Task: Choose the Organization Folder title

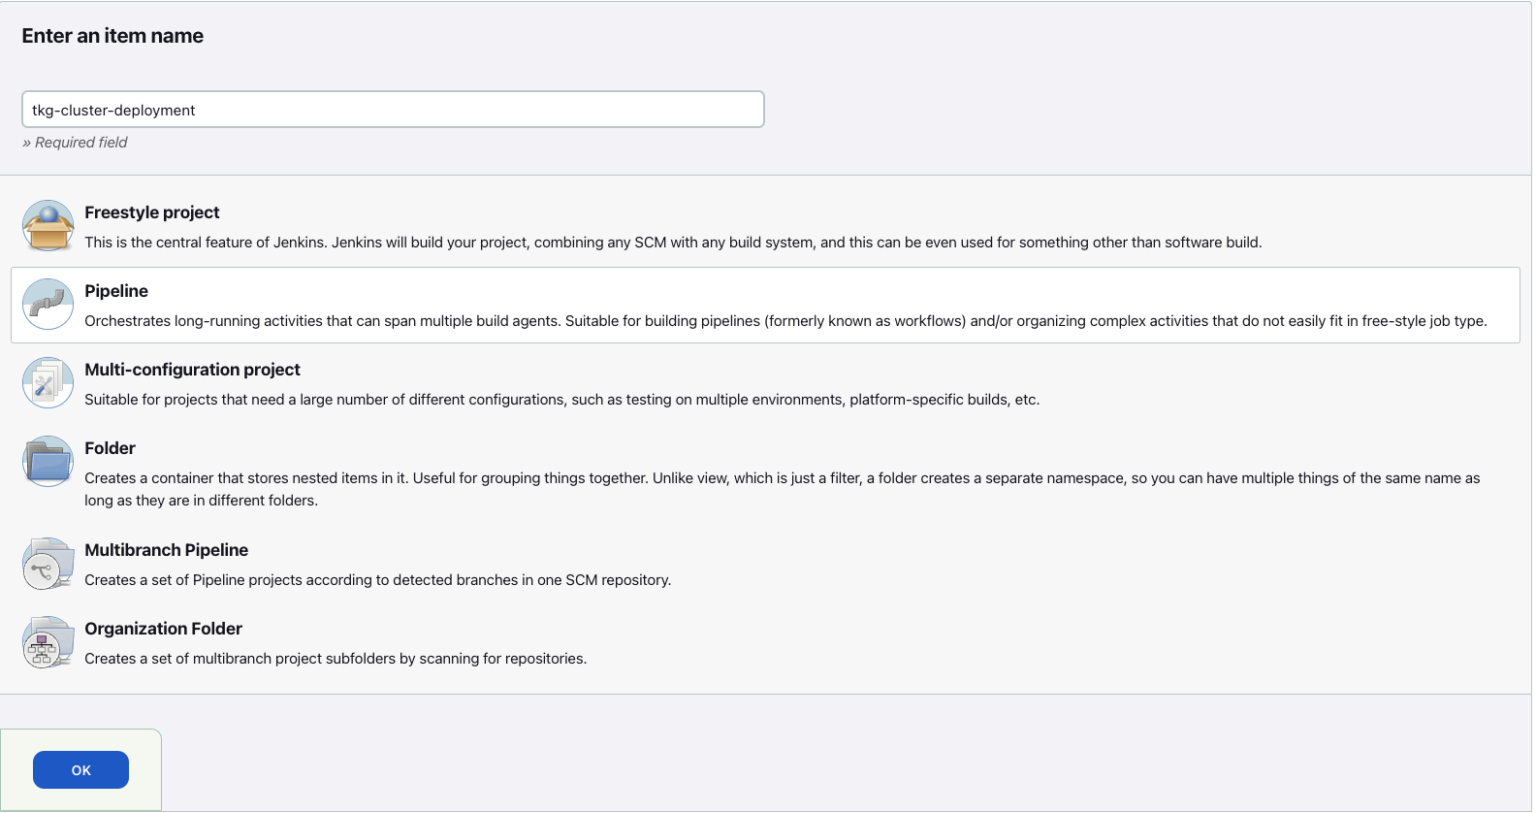Action: [x=163, y=629]
